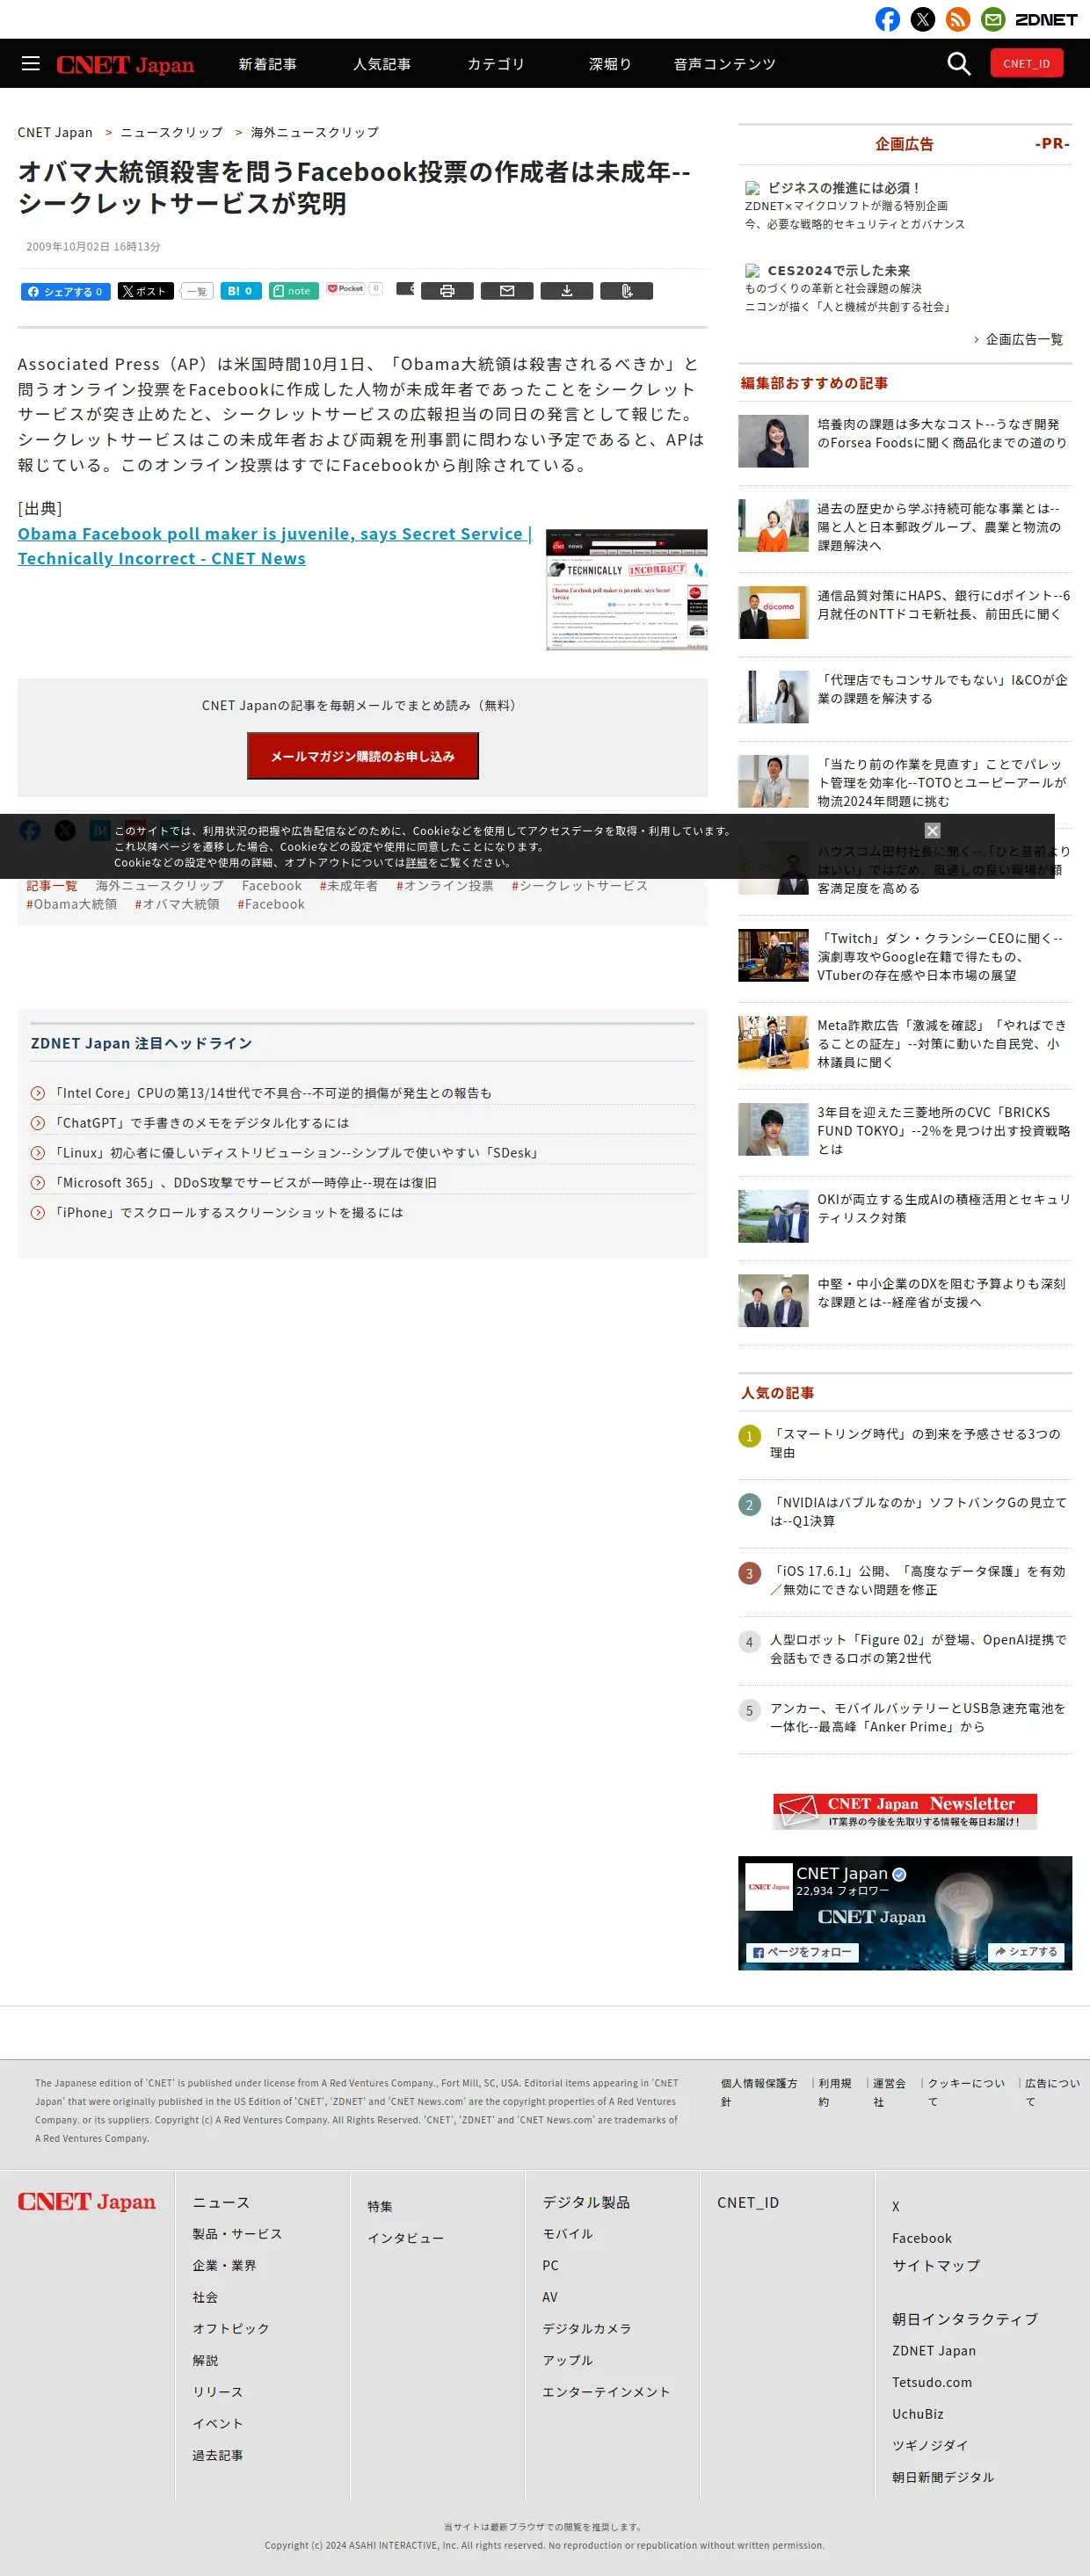Open 過去記事 in footer
The image size is (1090, 2576).
click(218, 2455)
